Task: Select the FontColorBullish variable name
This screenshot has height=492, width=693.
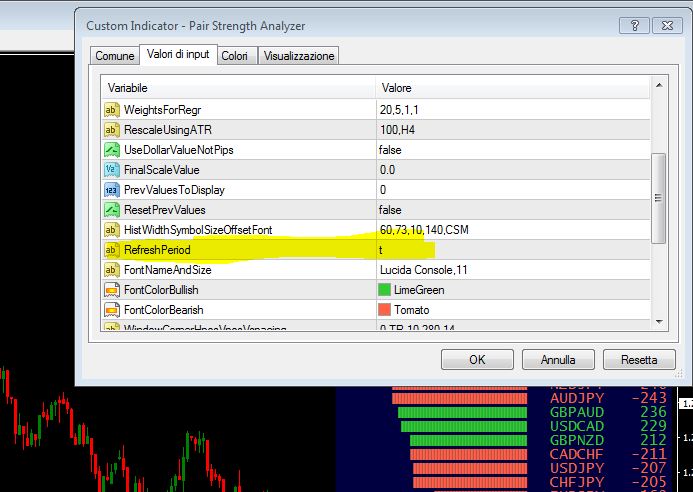Action: tap(161, 290)
